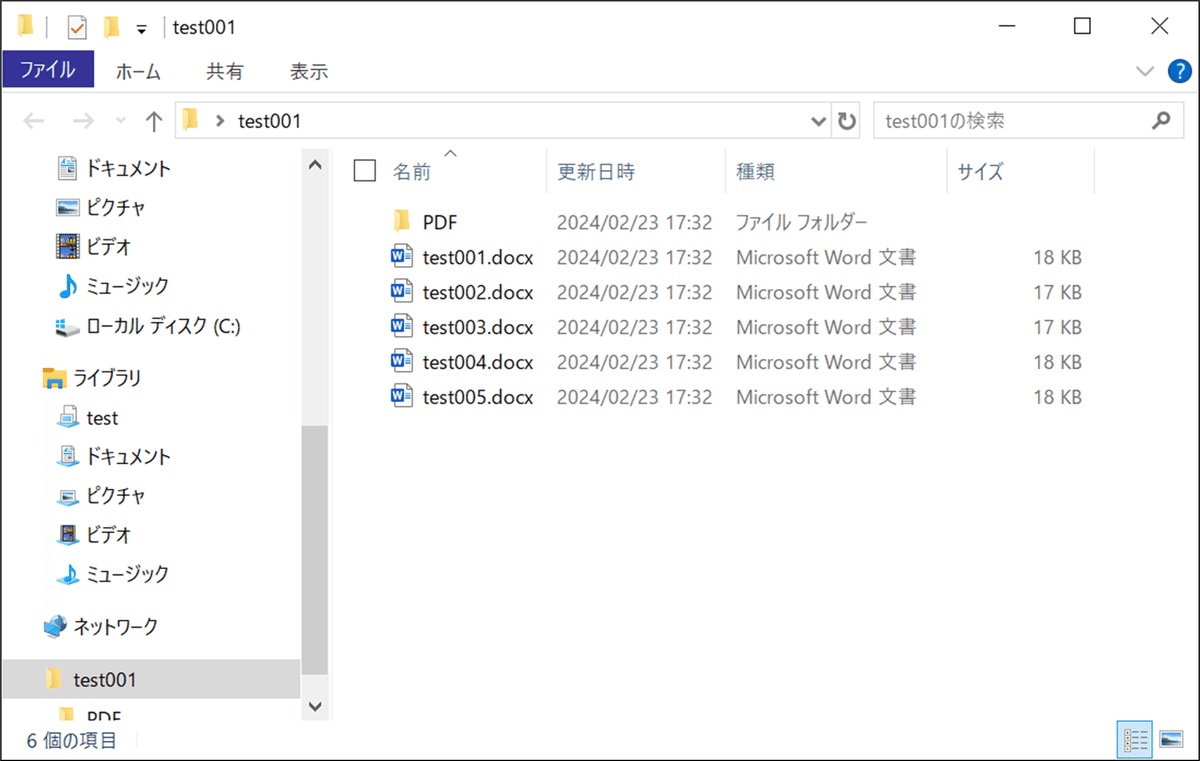The width and height of the screenshot is (1200, 761).
Task: Open ローカル ディスク (C:) in navigation pane
Action: (148, 326)
